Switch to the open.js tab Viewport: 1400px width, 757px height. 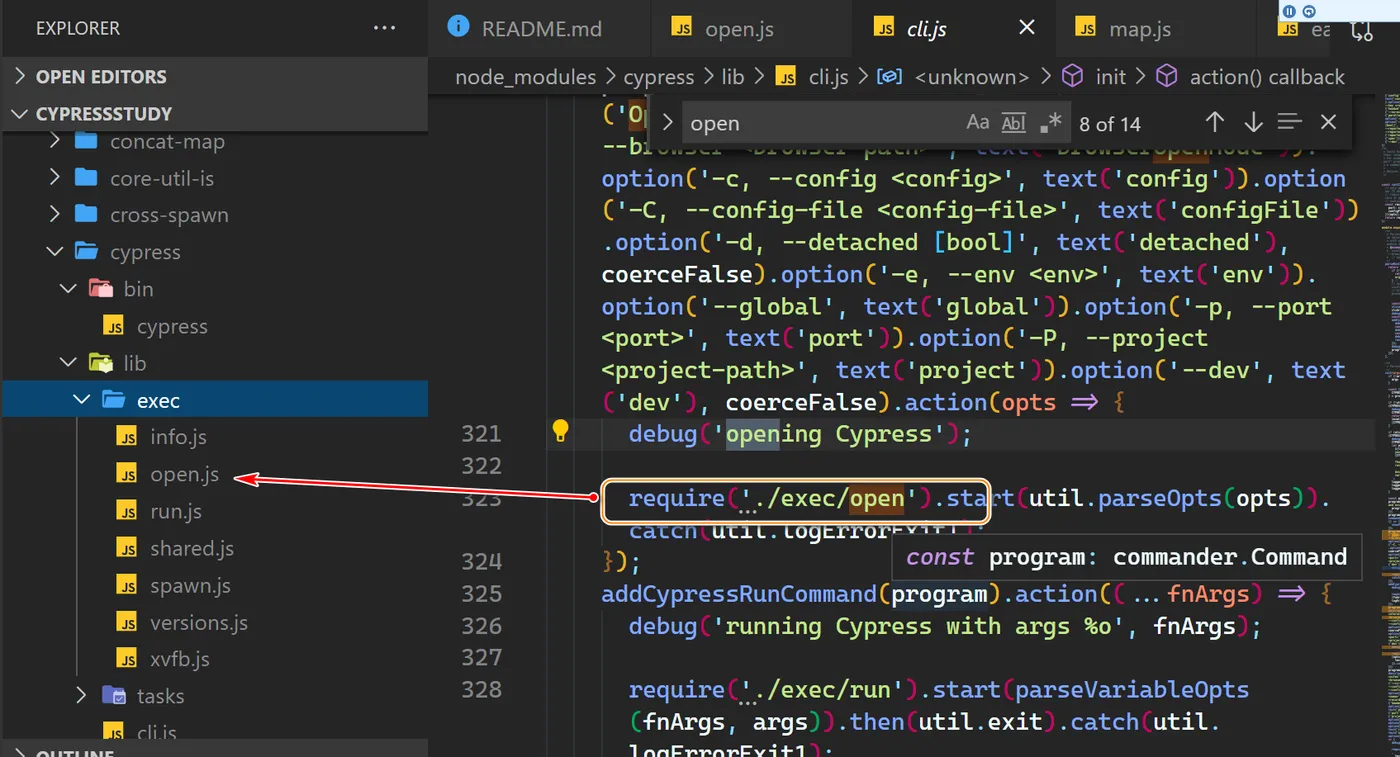(739, 28)
